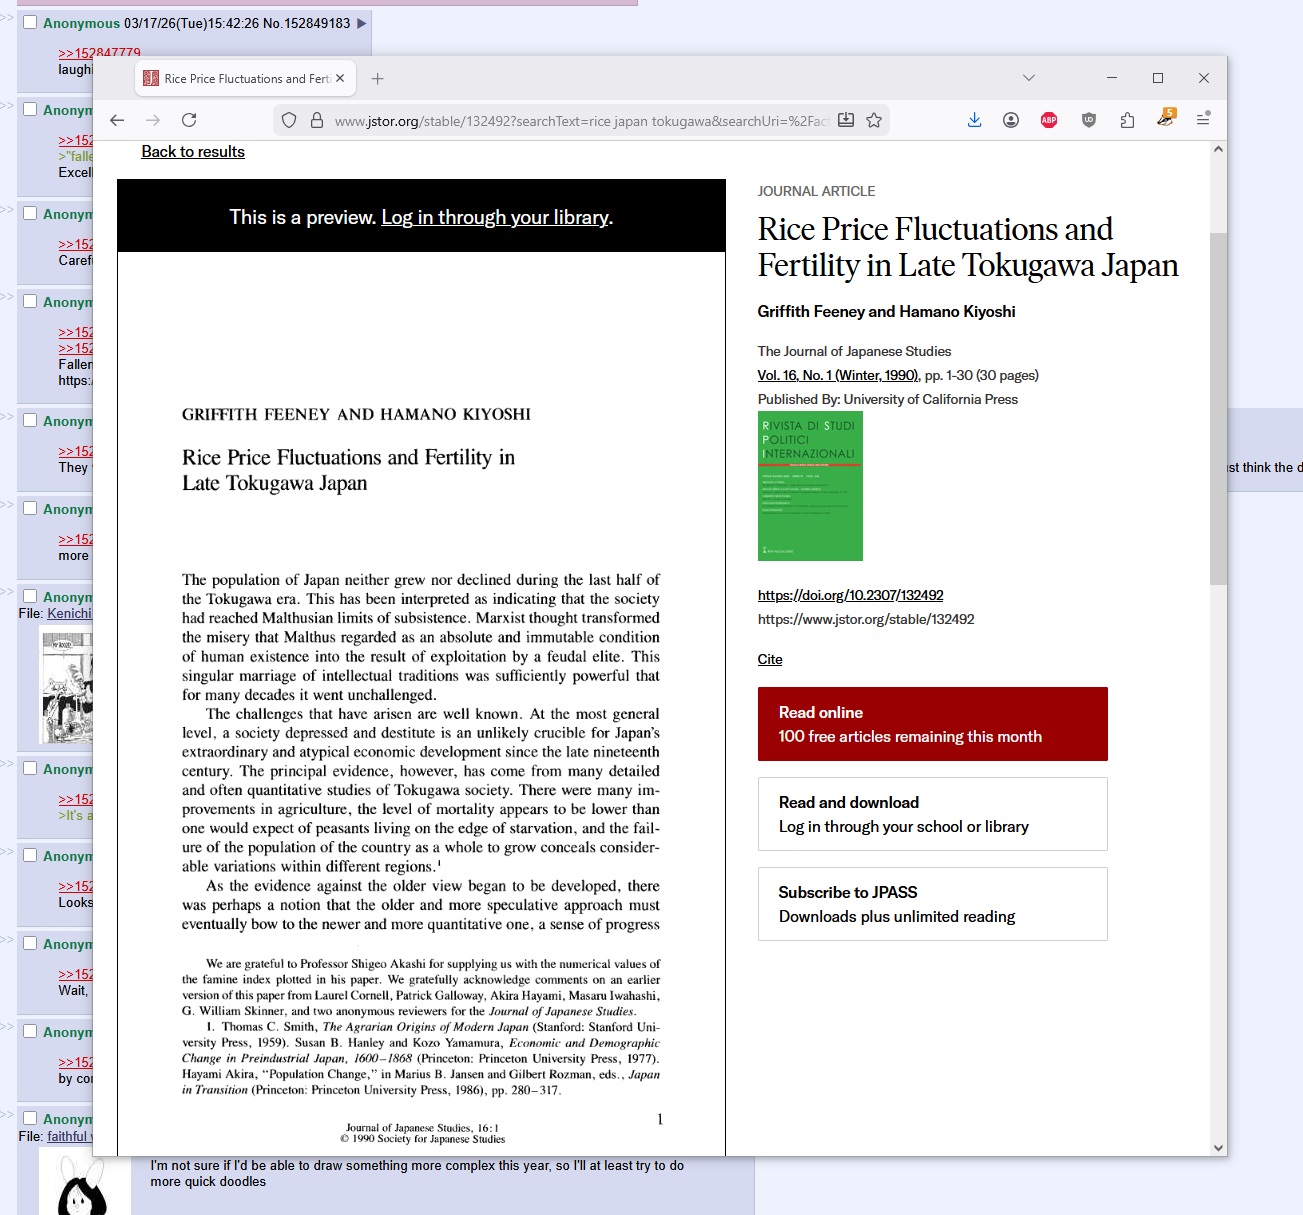Click the JSTOR page vertical scrollbar thumb
1303x1215 pixels.
[1218, 408]
